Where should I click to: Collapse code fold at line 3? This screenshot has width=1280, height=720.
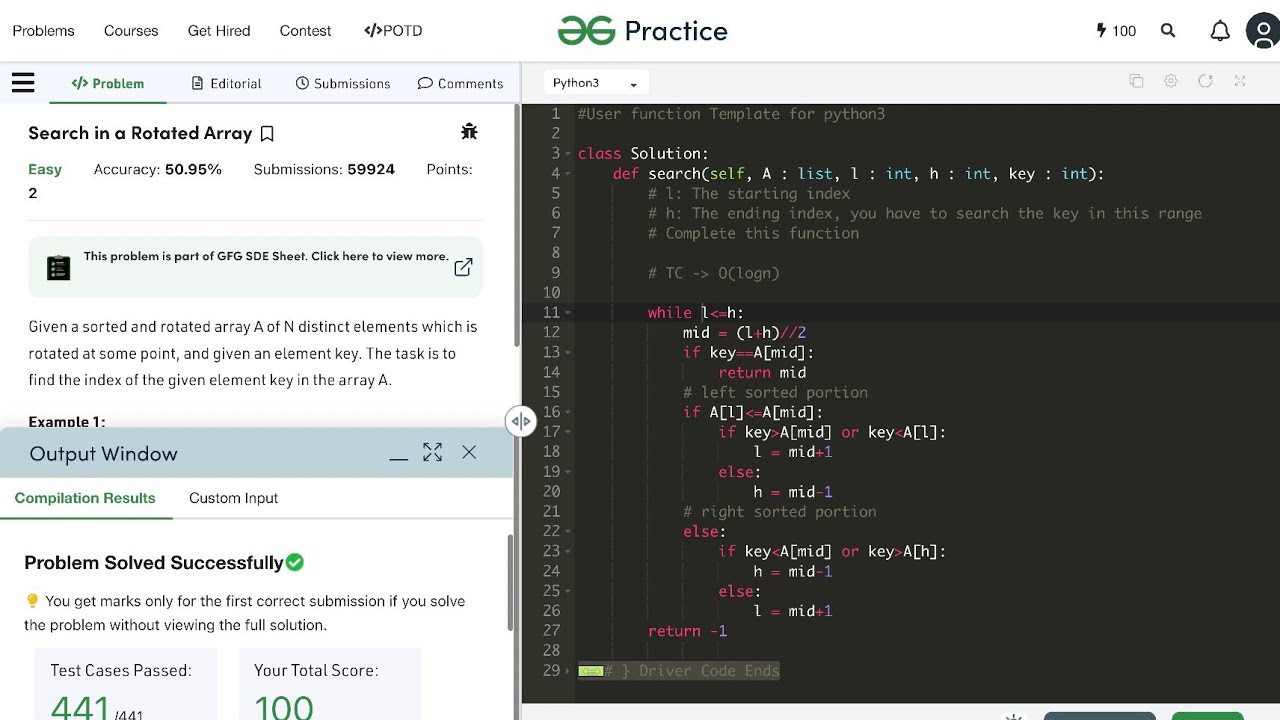[x=568, y=153]
